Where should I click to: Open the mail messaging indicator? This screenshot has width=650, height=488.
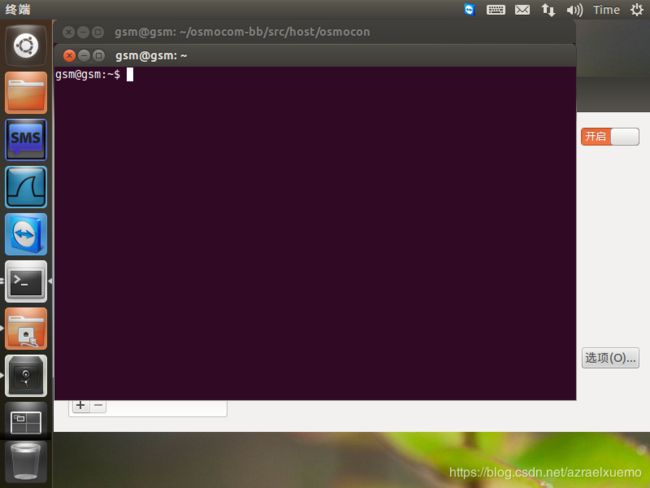[x=522, y=10]
